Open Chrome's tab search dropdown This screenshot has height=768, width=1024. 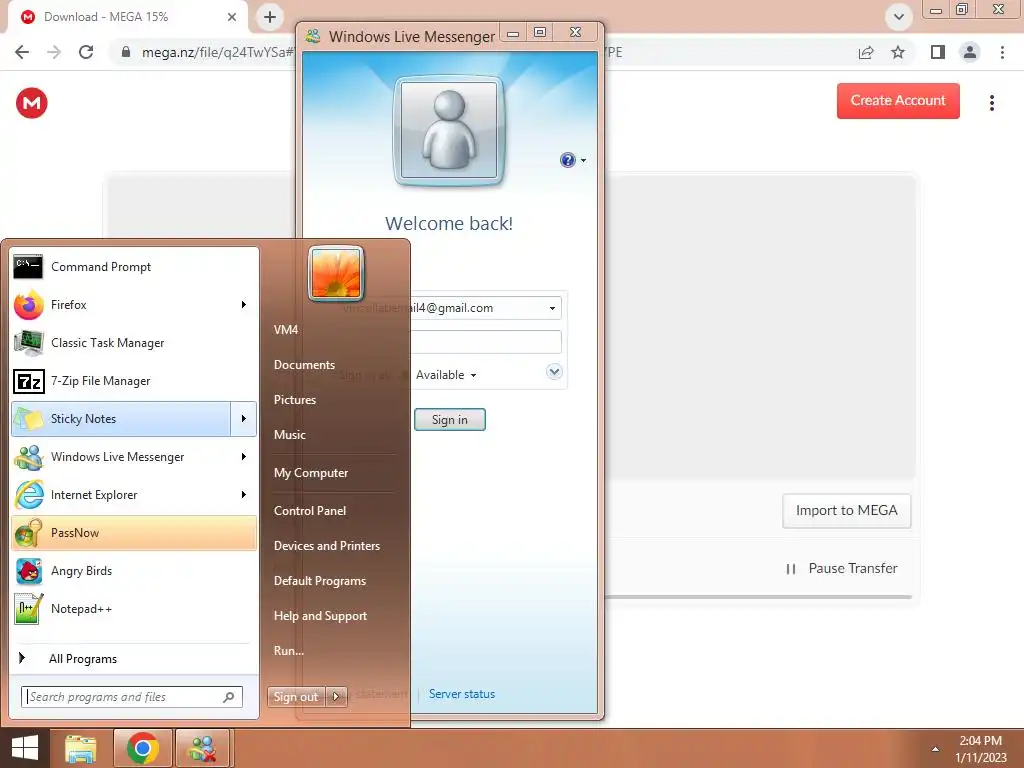coord(899,17)
